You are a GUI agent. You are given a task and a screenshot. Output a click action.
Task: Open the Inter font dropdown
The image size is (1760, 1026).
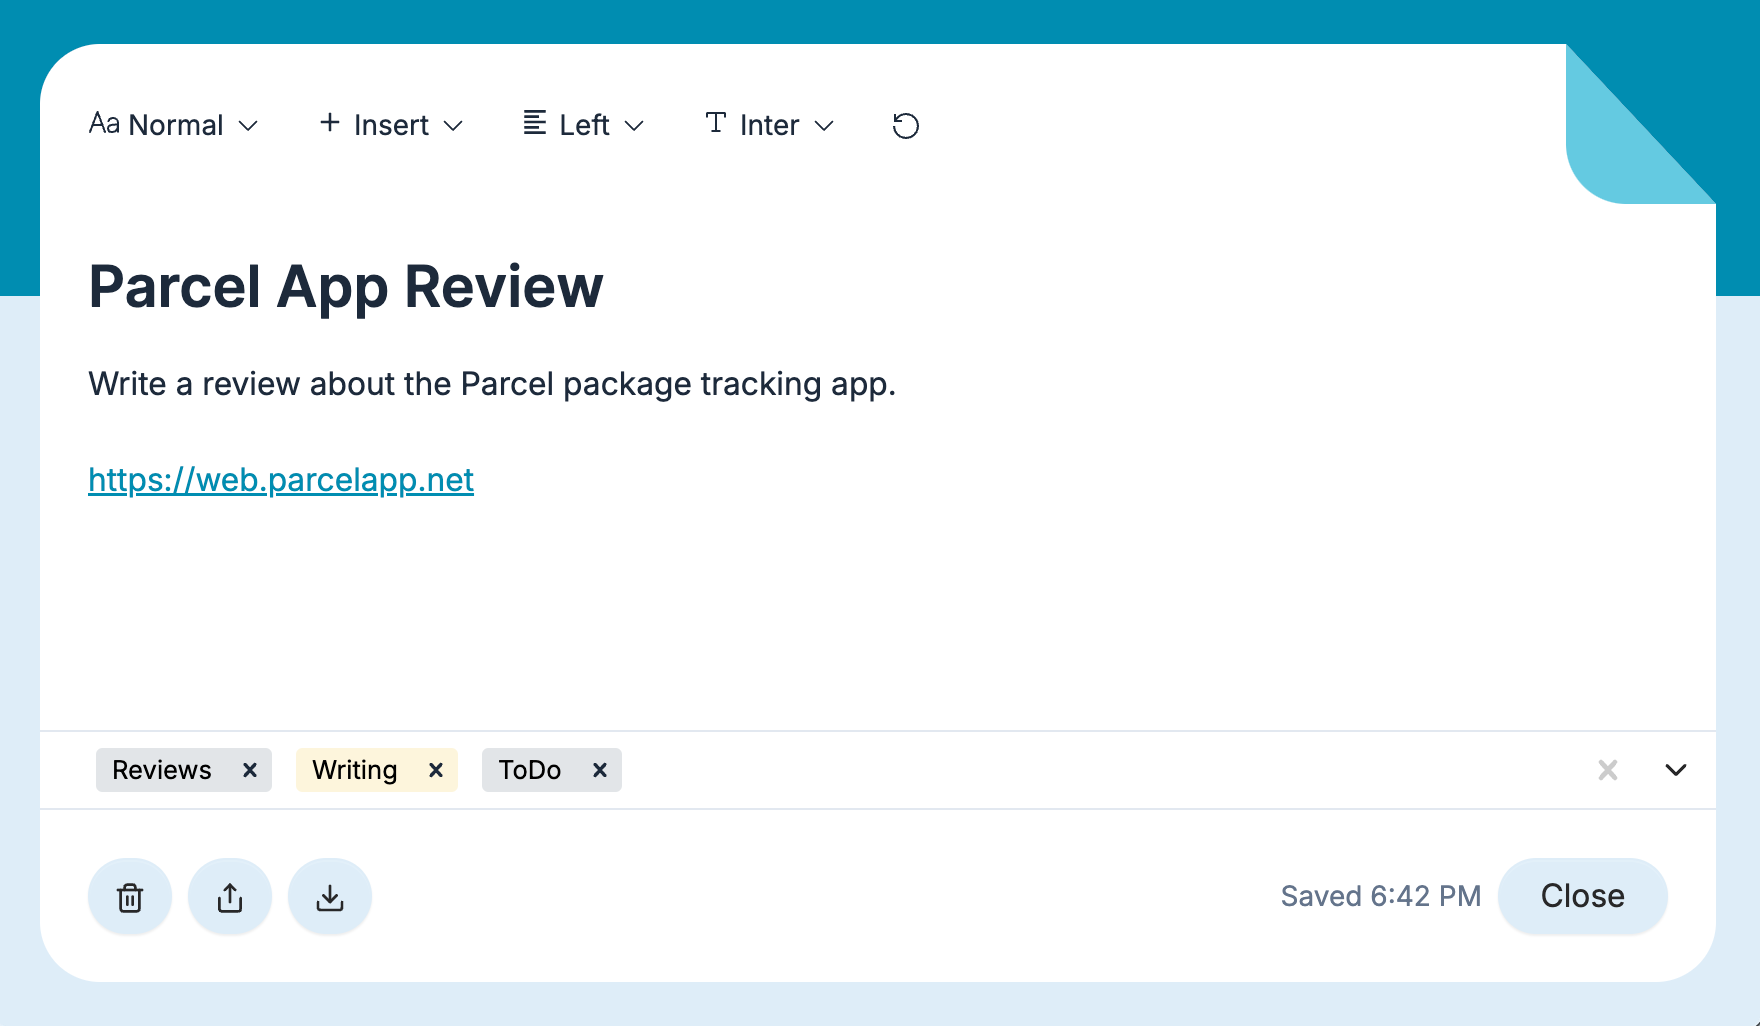pyautogui.click(x=769, y=125)
